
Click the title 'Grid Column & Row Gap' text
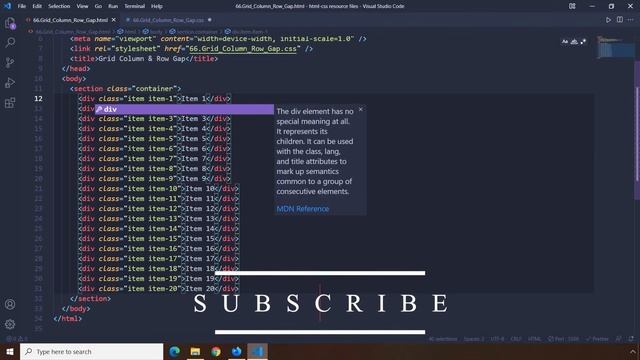(142, 59)
